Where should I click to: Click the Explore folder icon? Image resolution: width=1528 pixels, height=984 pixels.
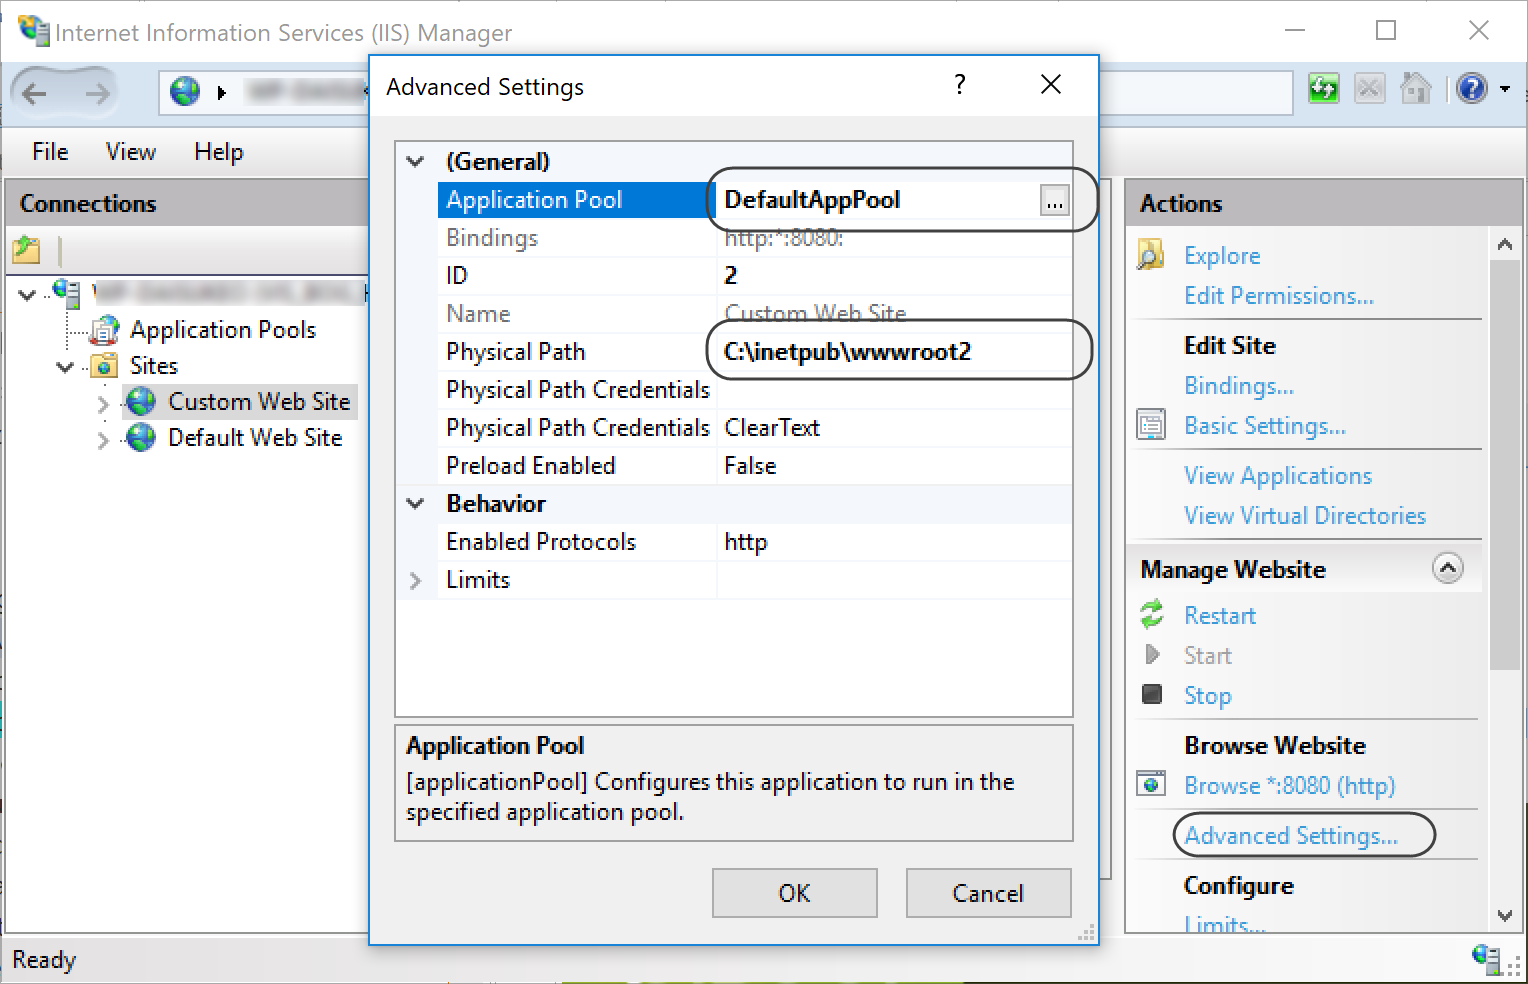[x=1151, y=255]
